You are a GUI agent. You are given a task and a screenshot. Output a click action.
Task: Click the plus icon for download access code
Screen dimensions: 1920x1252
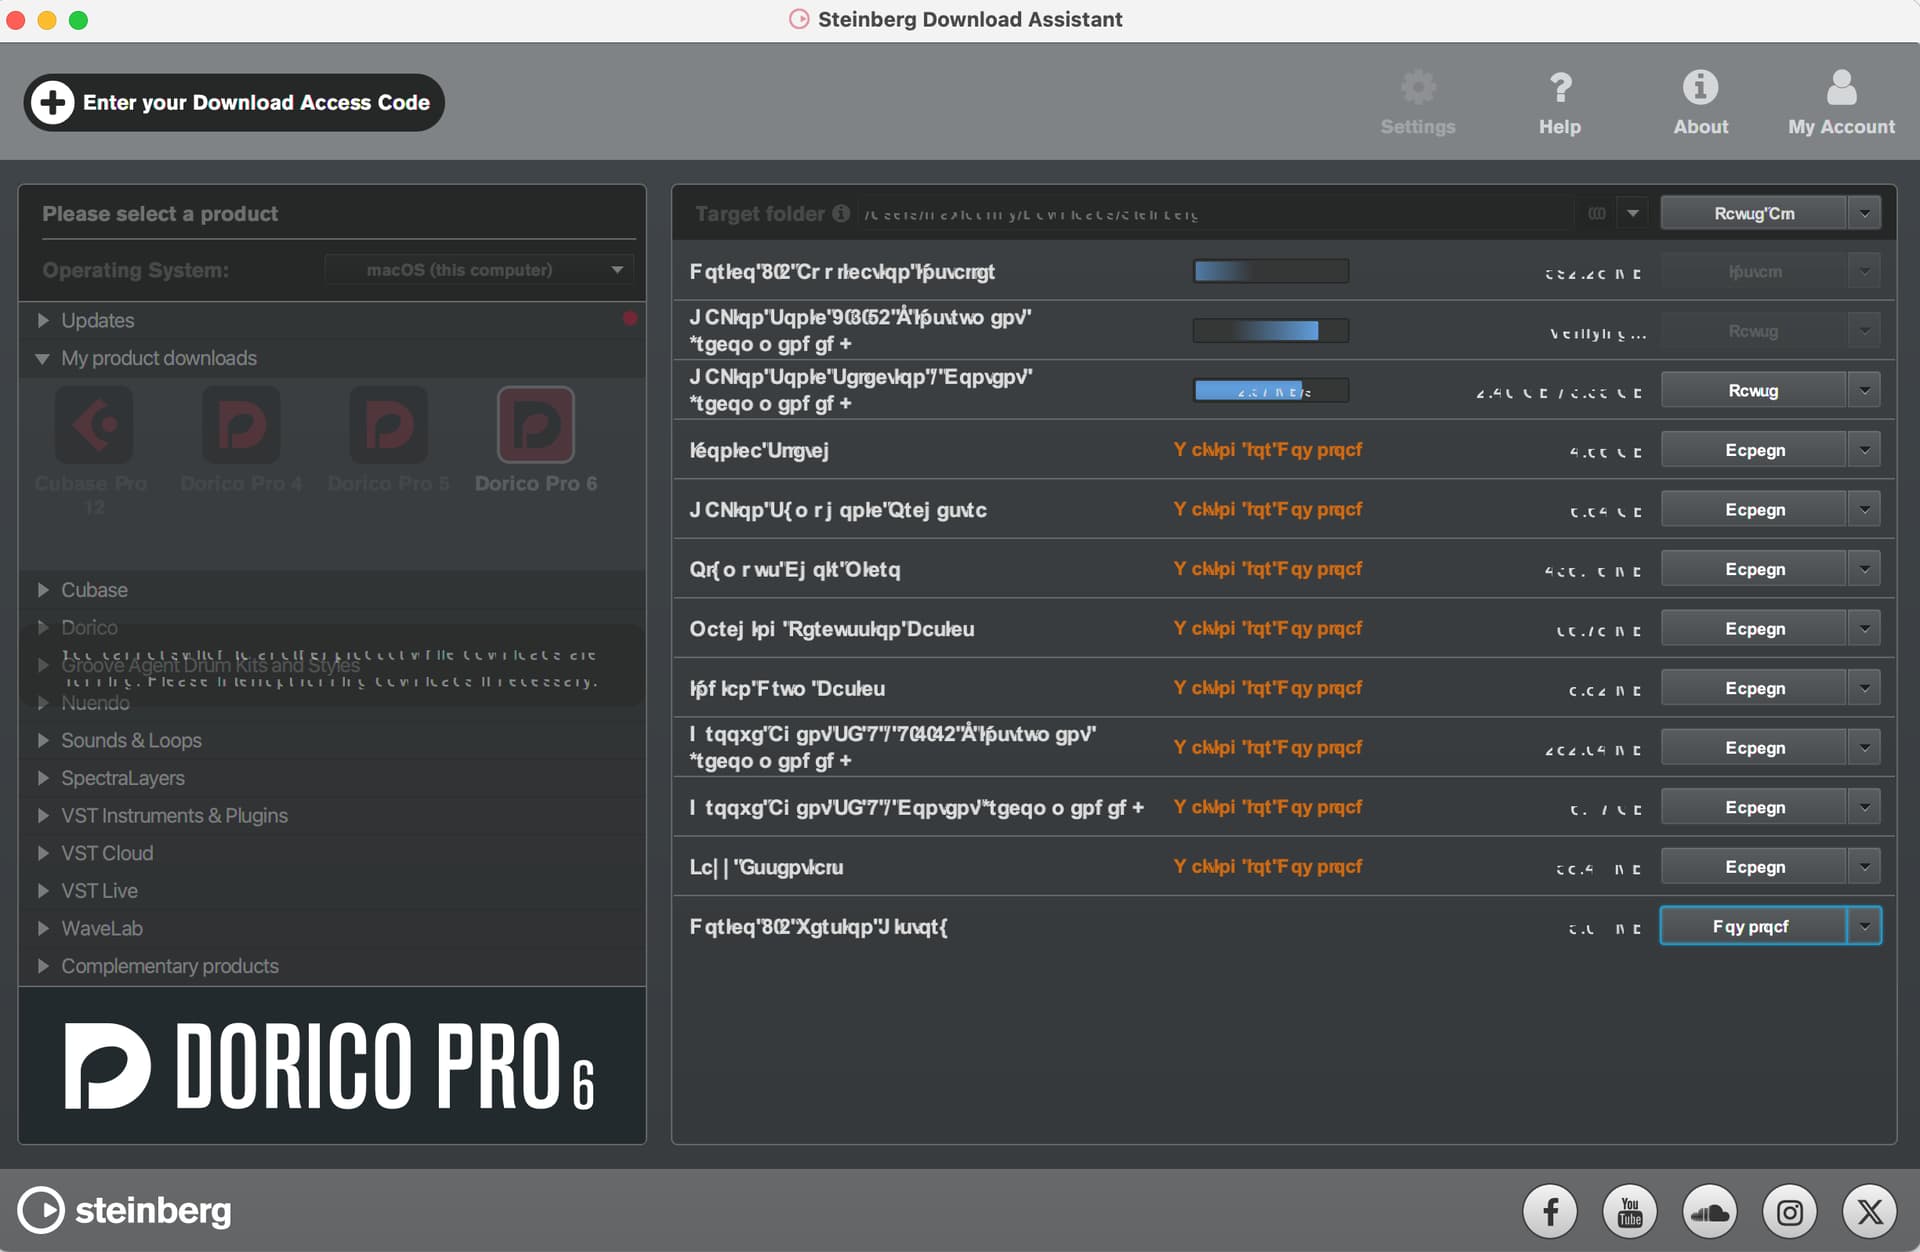pos(53,102)
